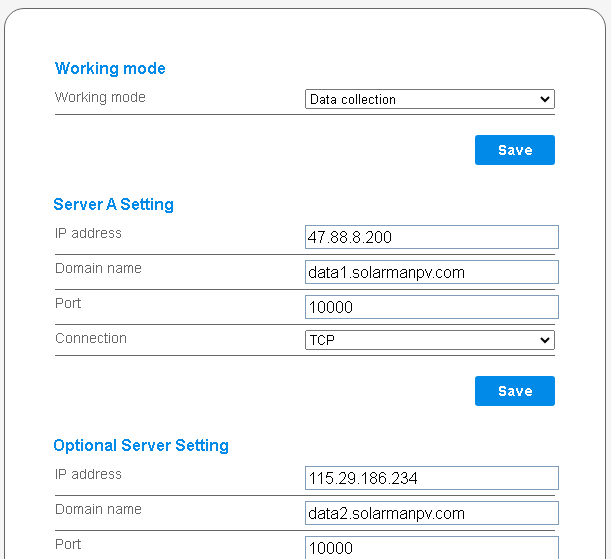Click the Server A IP address label
This screenshot has width=611, height=559.
tap(88, 234)
